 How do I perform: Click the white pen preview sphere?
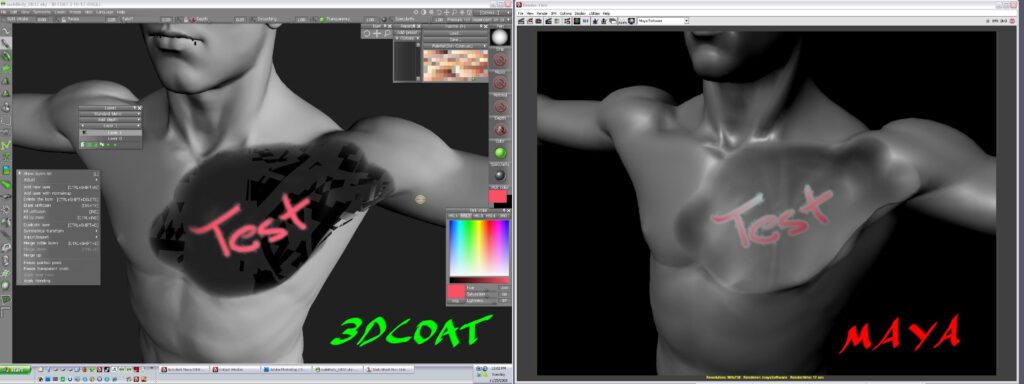pyautogui.click(x=500, y=37)
